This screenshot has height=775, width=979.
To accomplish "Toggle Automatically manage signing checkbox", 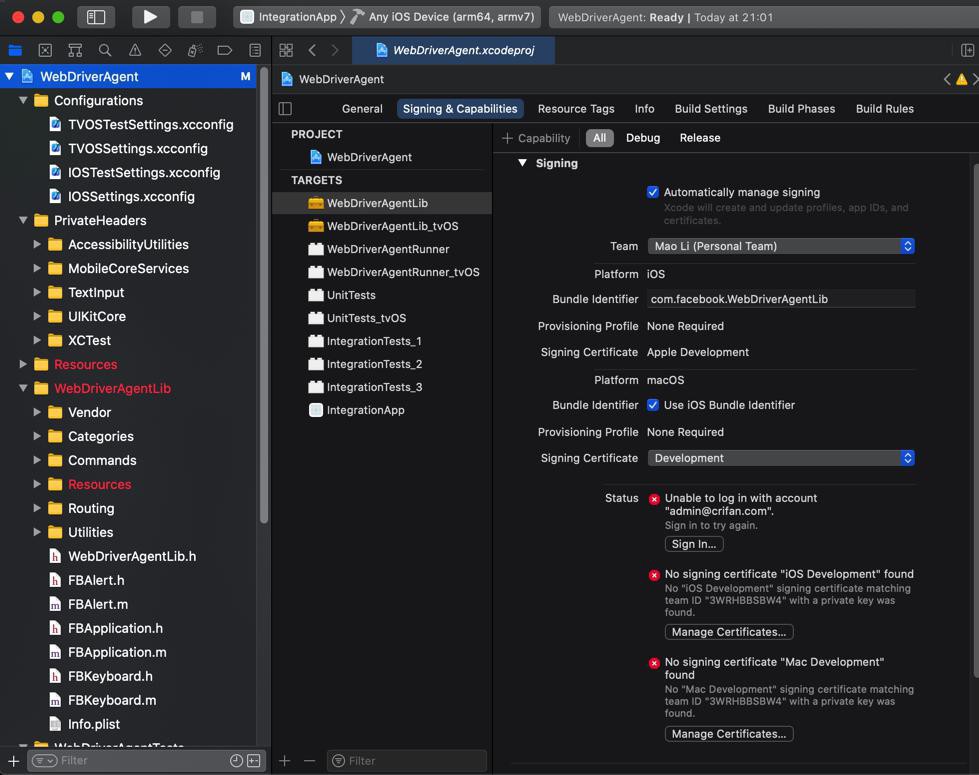I will click(x=652, y=192).
